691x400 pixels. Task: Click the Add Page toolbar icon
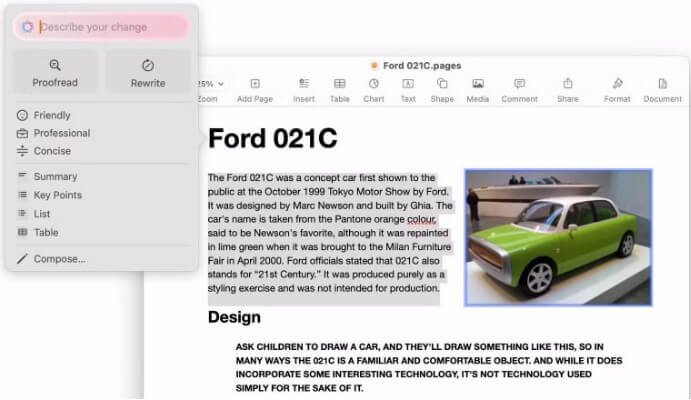[255, 84]
